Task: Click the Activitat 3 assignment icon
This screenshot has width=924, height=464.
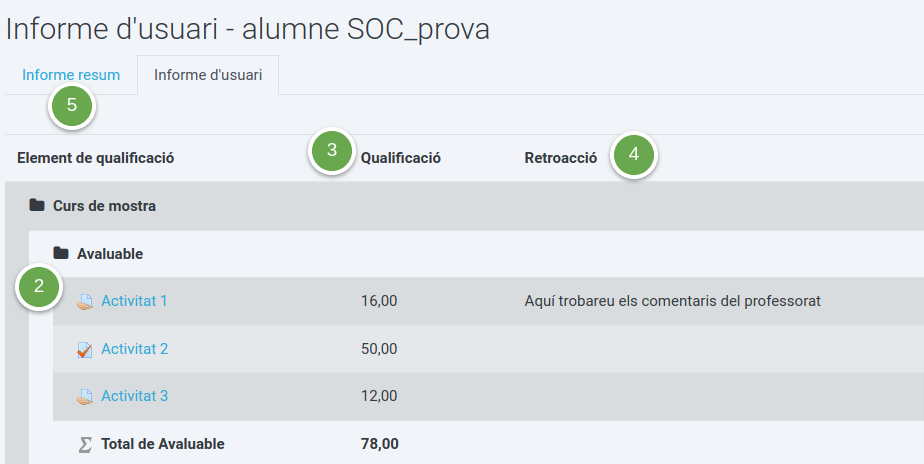Action: click(x=85, y=396)
